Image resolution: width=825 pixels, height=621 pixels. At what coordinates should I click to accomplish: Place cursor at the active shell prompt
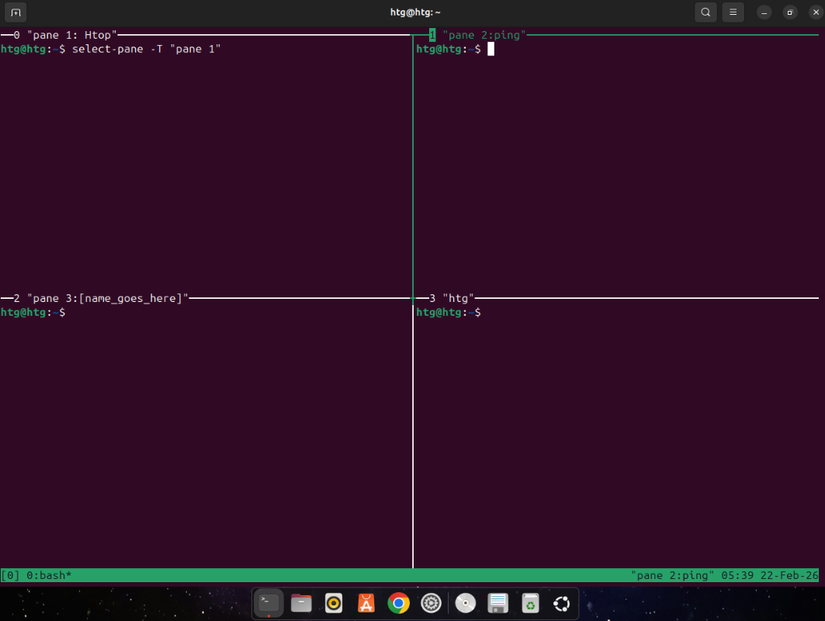point(491,48)
